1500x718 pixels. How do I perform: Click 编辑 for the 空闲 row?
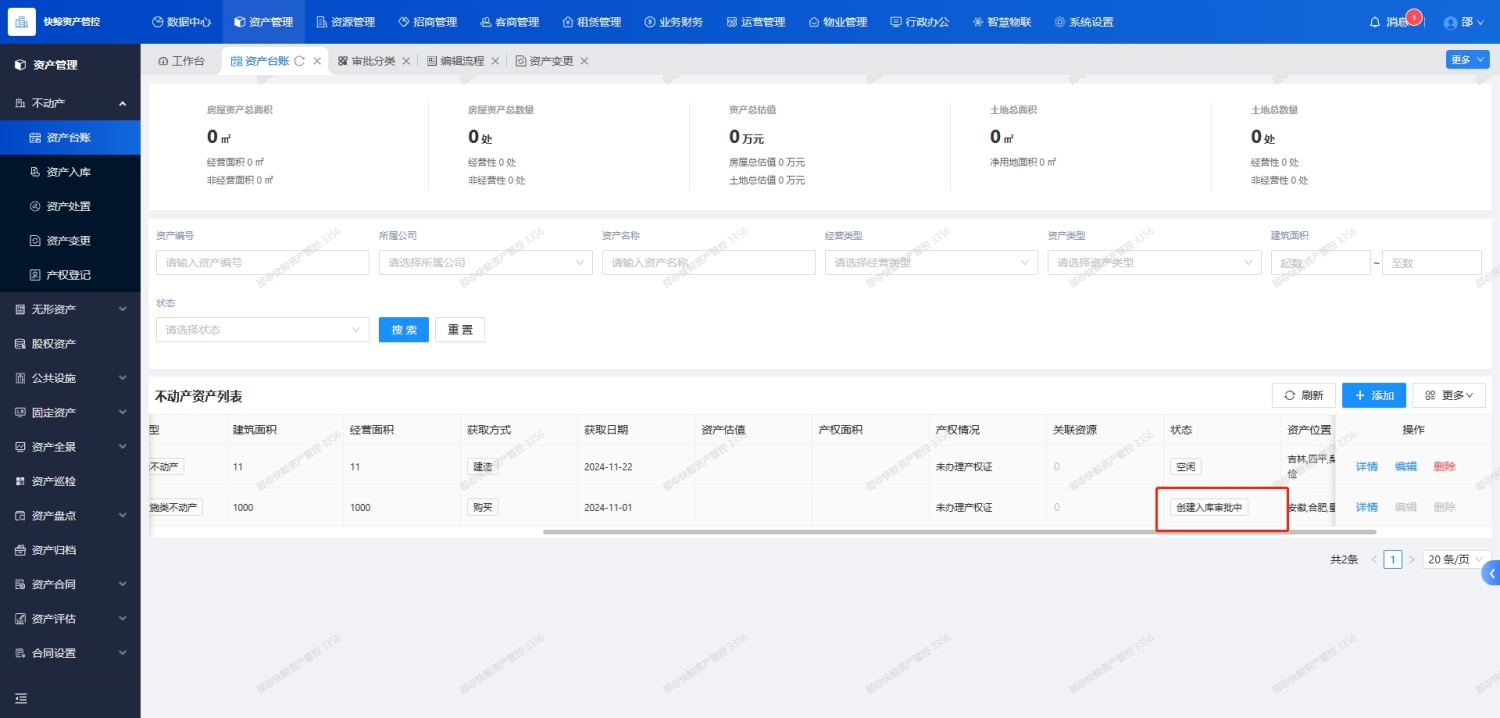click(x=1405, y=466)
